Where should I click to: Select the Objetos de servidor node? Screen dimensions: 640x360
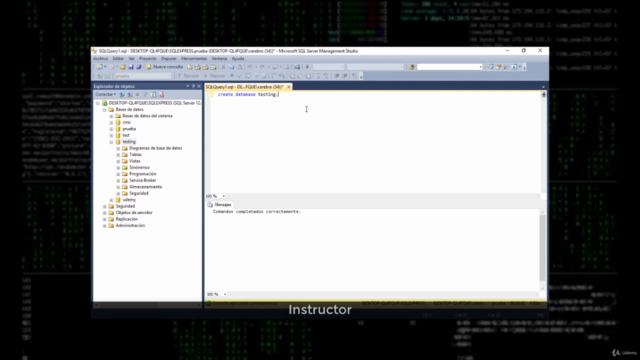tap(133, 213)
